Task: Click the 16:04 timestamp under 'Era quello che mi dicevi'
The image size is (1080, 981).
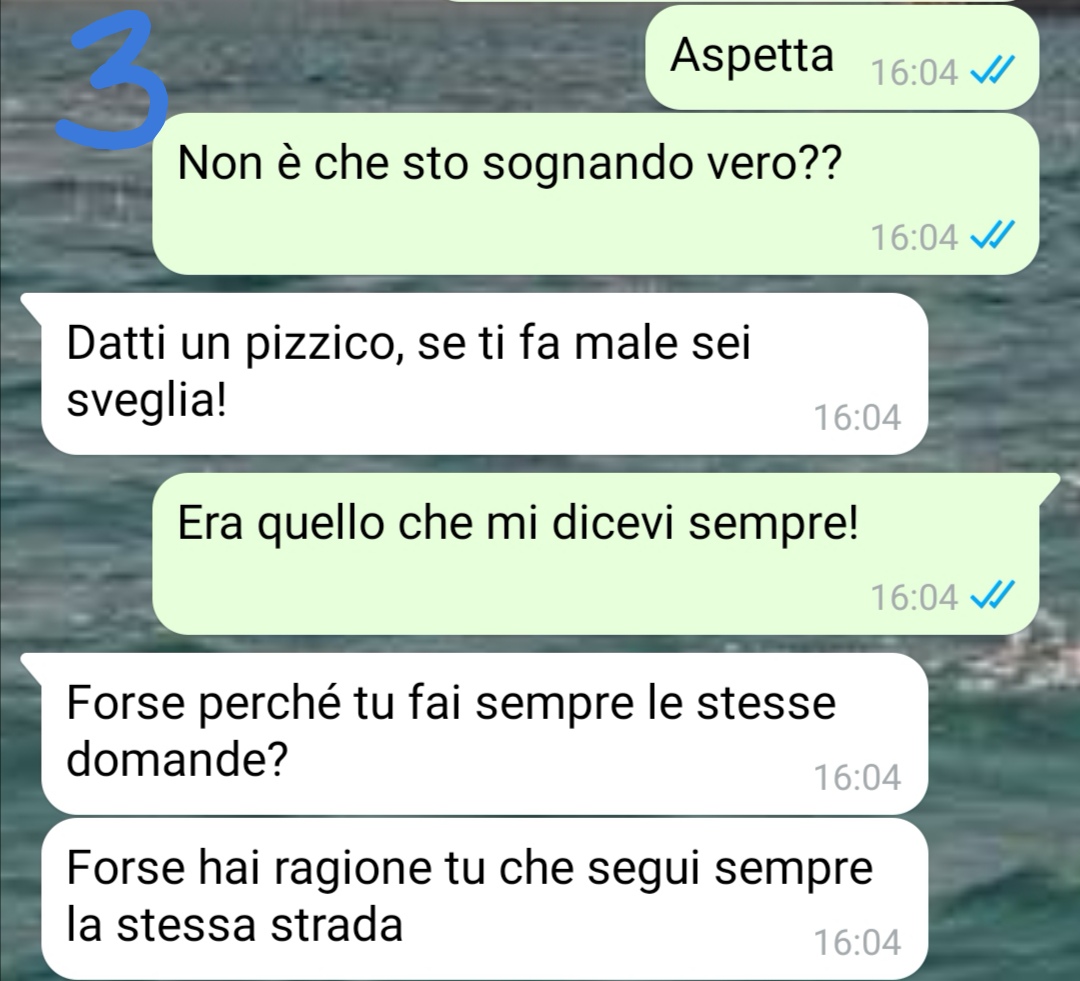Action: click(914, 597)
